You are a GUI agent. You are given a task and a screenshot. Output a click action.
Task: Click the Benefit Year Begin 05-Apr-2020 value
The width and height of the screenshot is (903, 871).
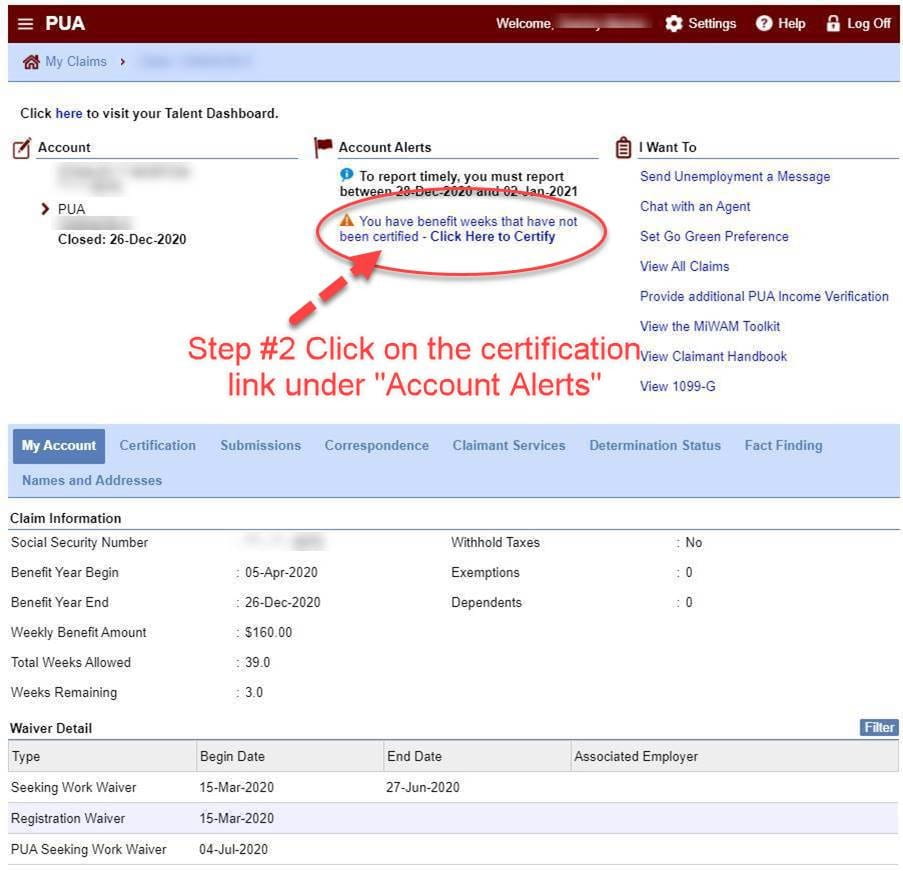(x=281, y=573)
